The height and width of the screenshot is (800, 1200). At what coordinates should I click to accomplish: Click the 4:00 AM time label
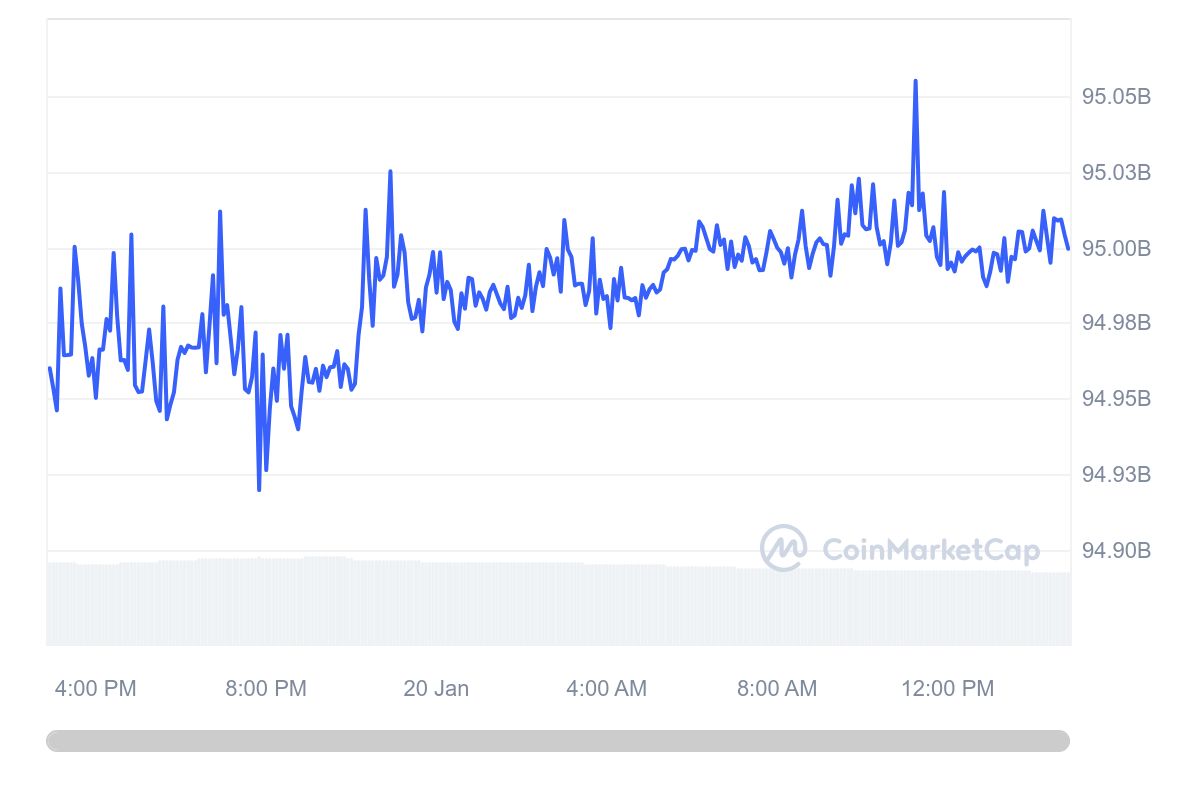coord(606,688)
